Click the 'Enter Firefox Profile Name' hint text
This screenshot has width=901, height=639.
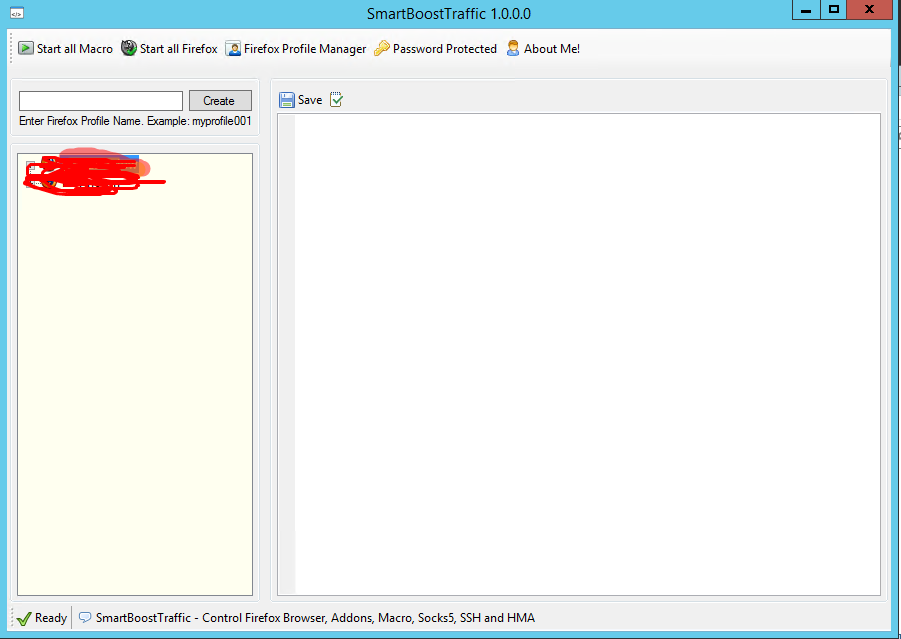pyautogui.click(x=135, y=121)
